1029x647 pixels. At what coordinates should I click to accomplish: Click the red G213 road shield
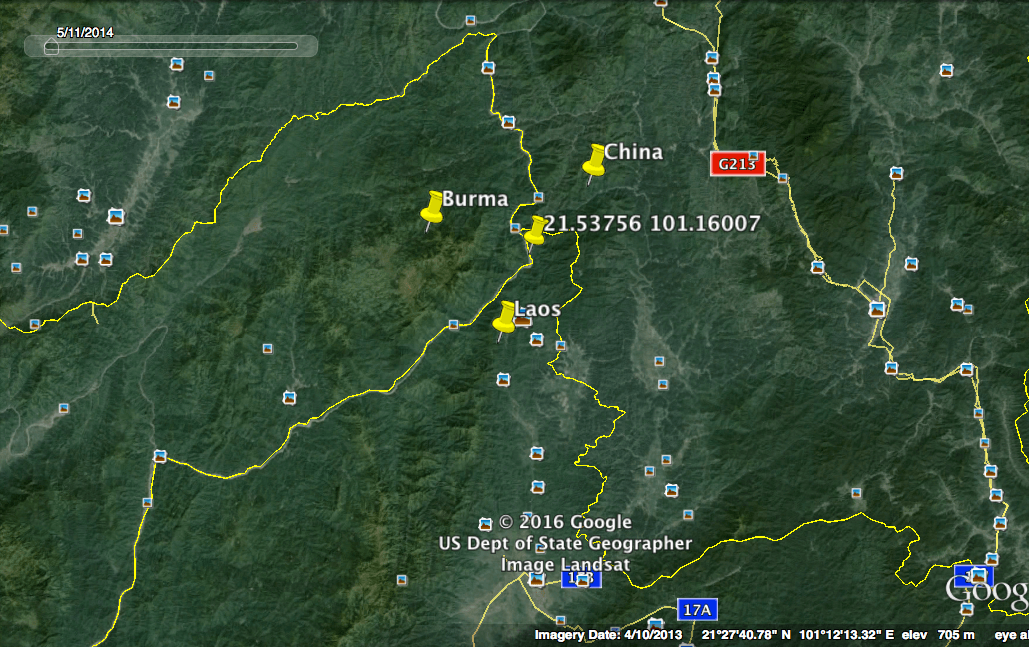[x=738, y=164]
